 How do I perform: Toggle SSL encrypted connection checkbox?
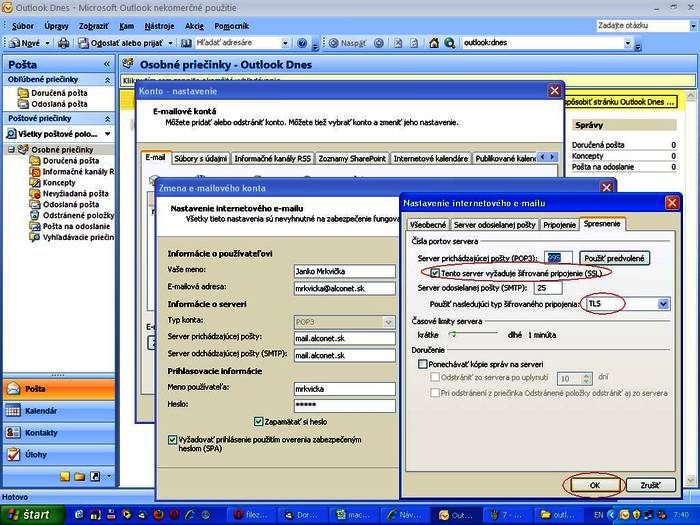click(435, 273)
